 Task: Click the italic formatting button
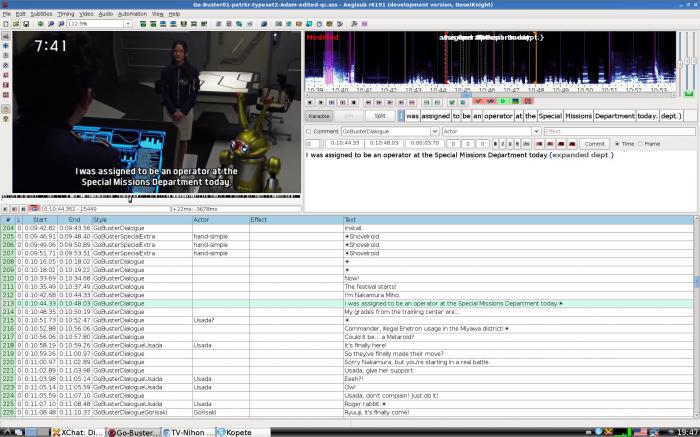pos(502,144)
